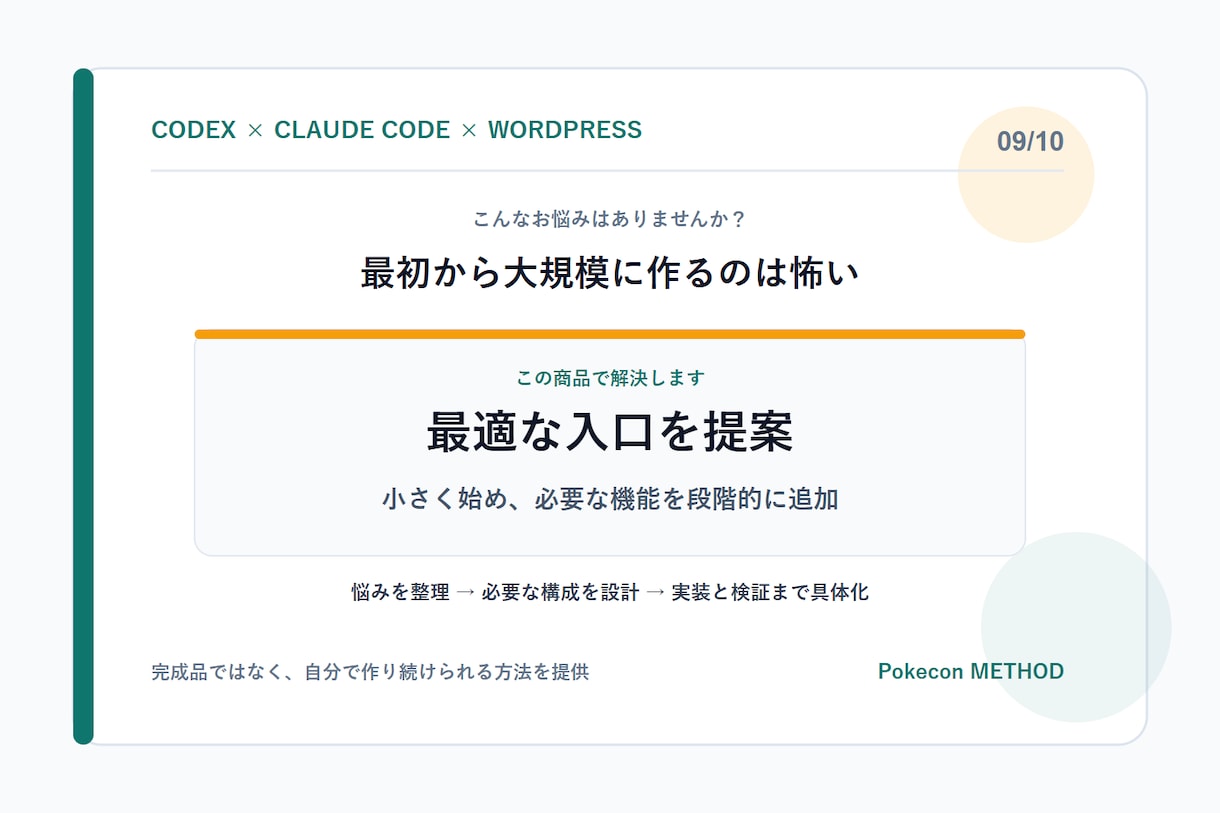
Task: Click the footer text "完成品ではなく、自分で作り続けられる方法を提供"
Action: tap(370, 671)
